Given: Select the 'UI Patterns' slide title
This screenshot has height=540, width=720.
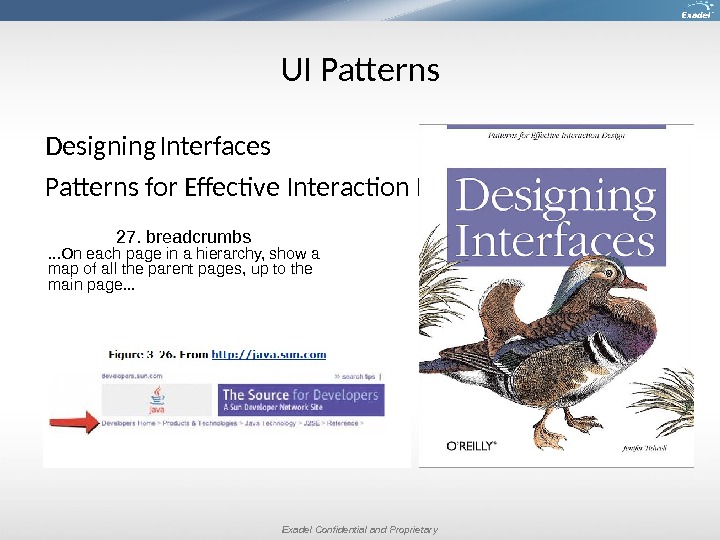Looking at the screenshot, I should (x=360, y=70).
